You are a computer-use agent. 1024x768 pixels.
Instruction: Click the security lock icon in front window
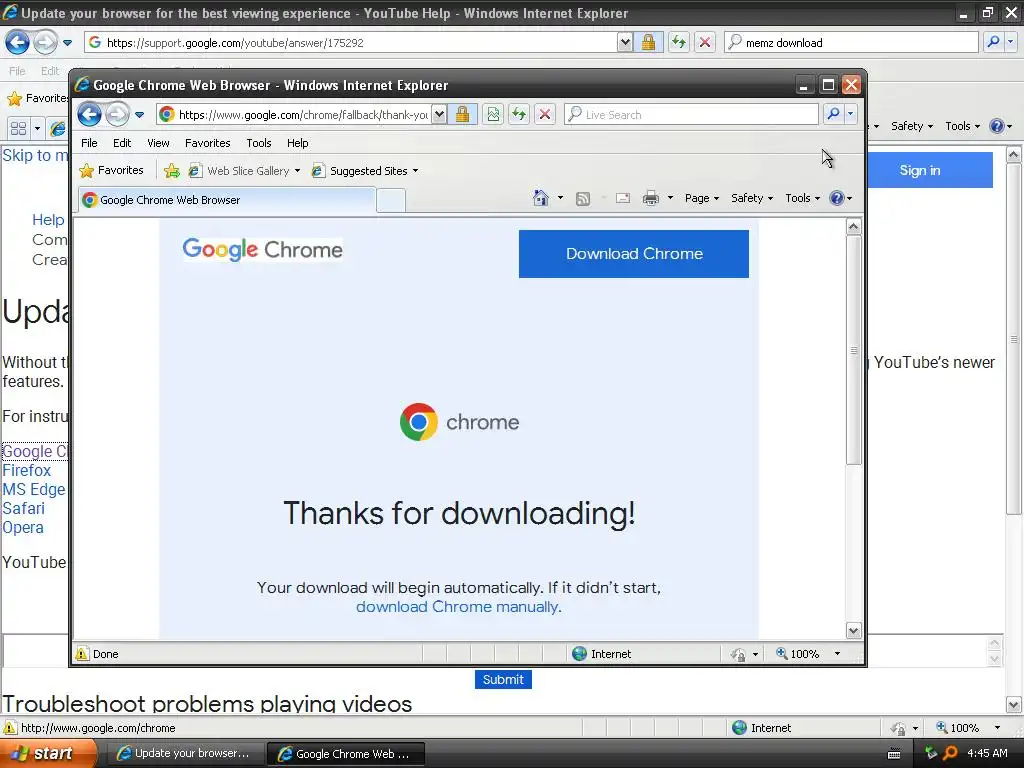[x=462, y=114]
